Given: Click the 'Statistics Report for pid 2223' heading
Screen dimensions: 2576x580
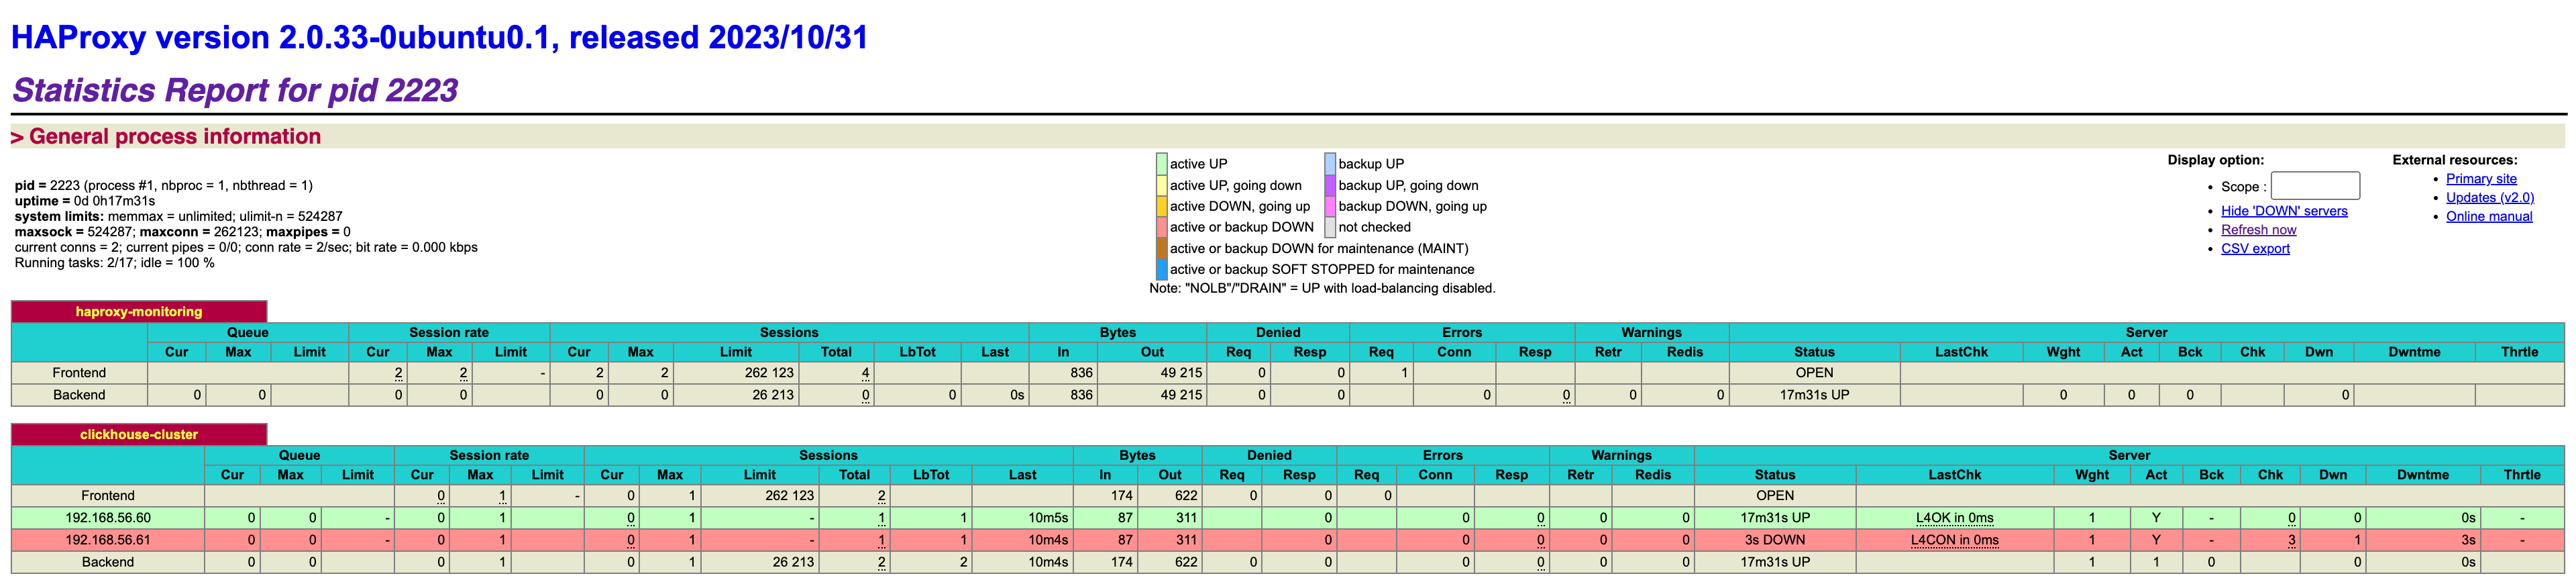Looking at the screenshot, I should click(x=235, y=90).
